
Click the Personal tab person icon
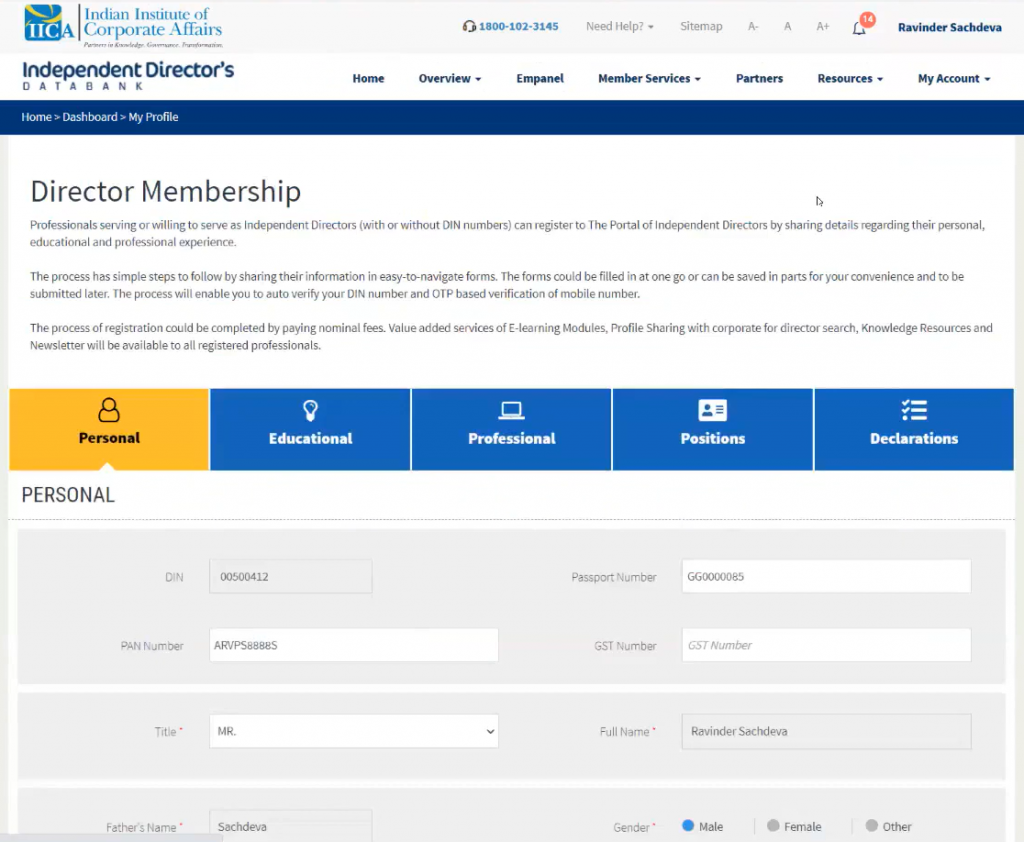[x=109, y=410]
